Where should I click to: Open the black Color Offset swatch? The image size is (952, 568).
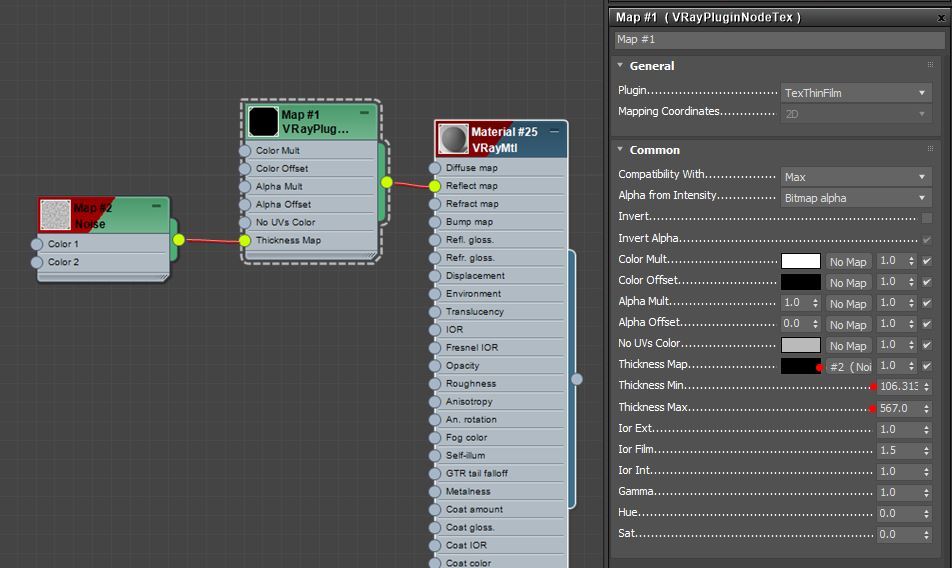click(x=801, y=282)
